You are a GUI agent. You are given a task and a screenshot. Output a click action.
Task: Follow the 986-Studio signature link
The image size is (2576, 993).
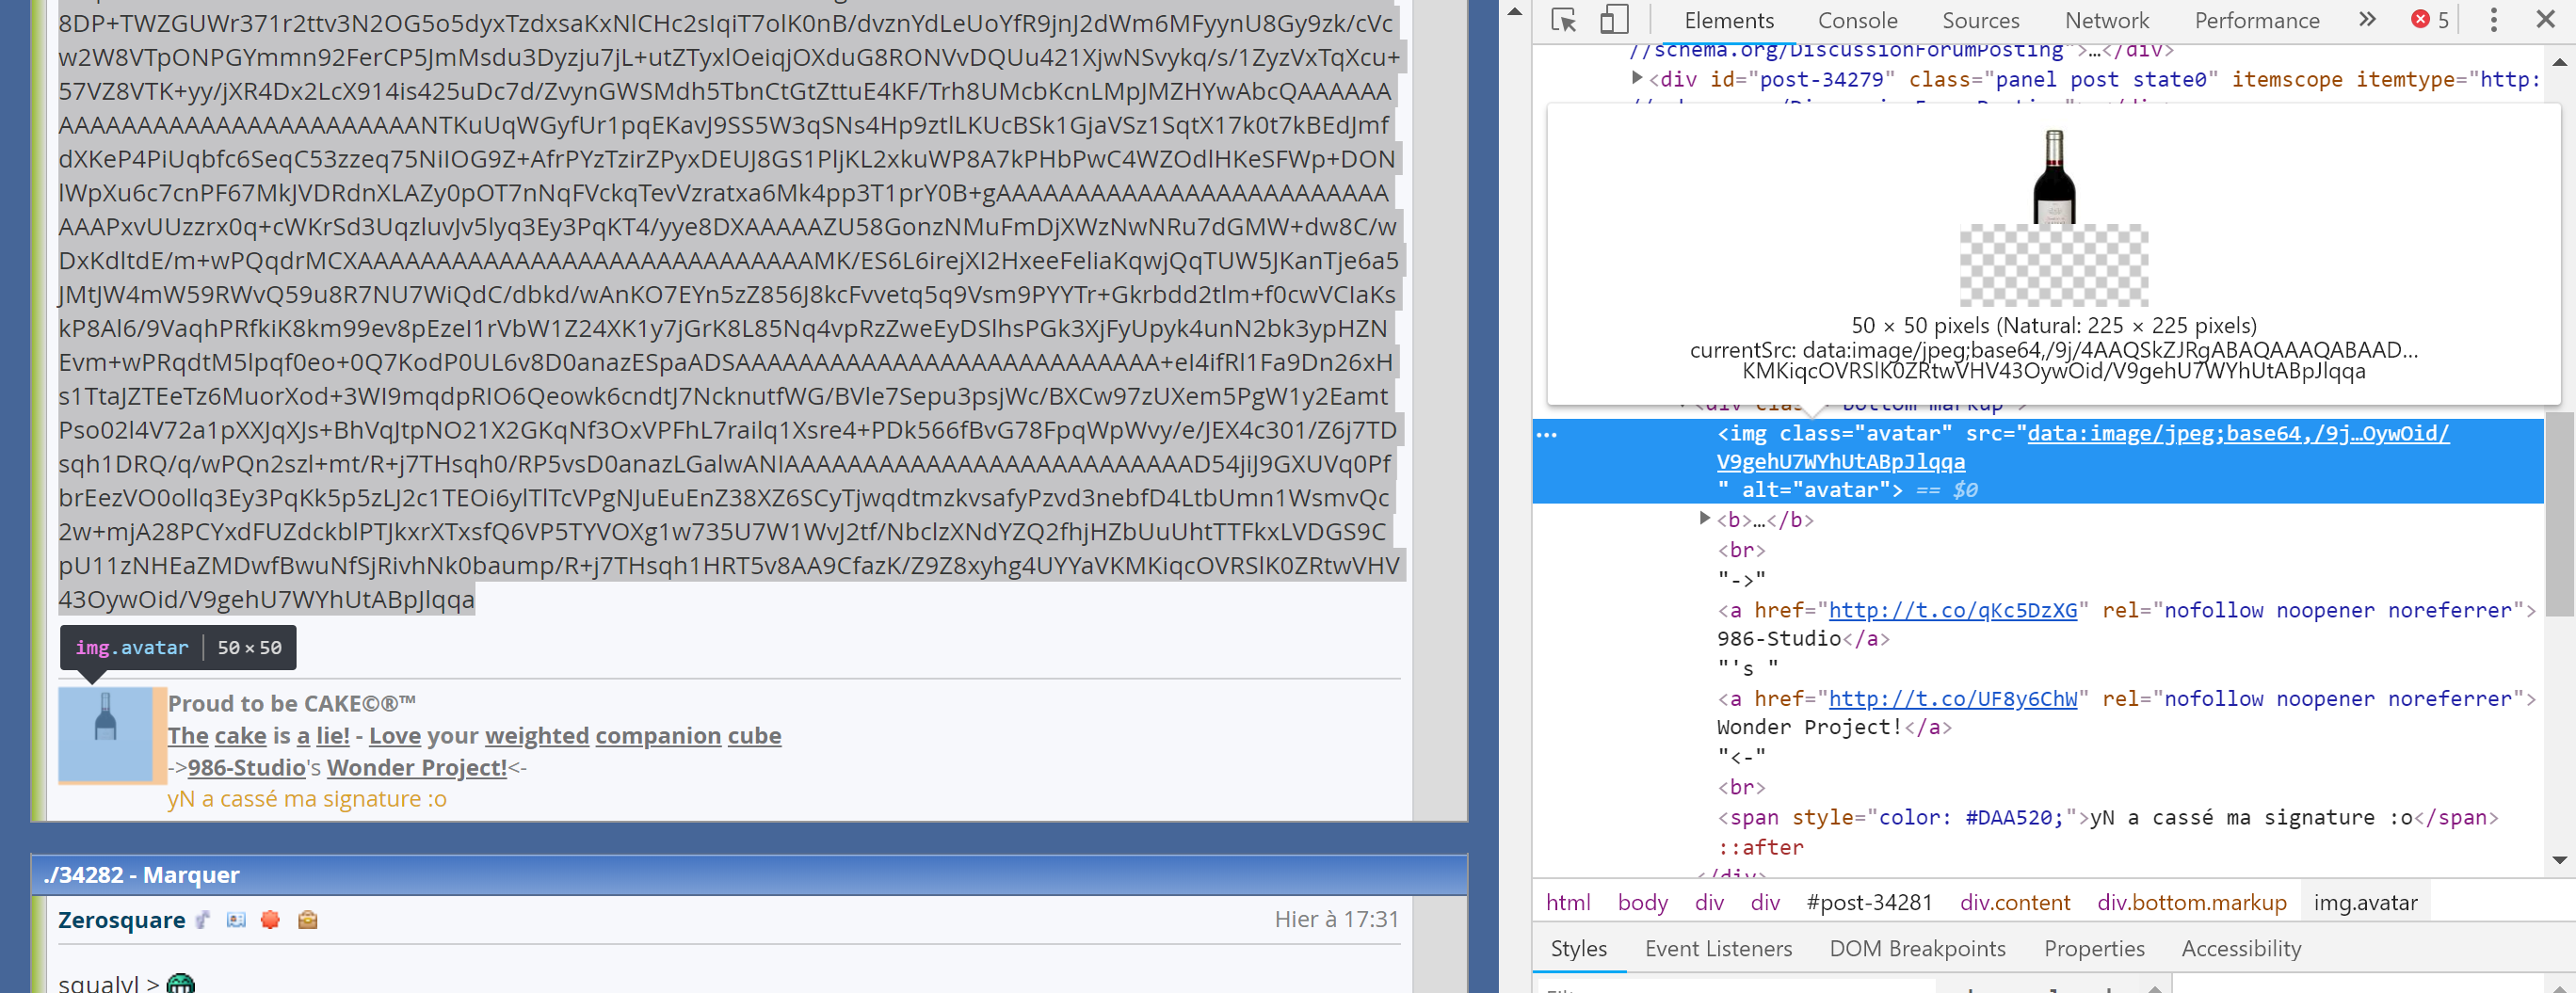(x=246, y=767)
